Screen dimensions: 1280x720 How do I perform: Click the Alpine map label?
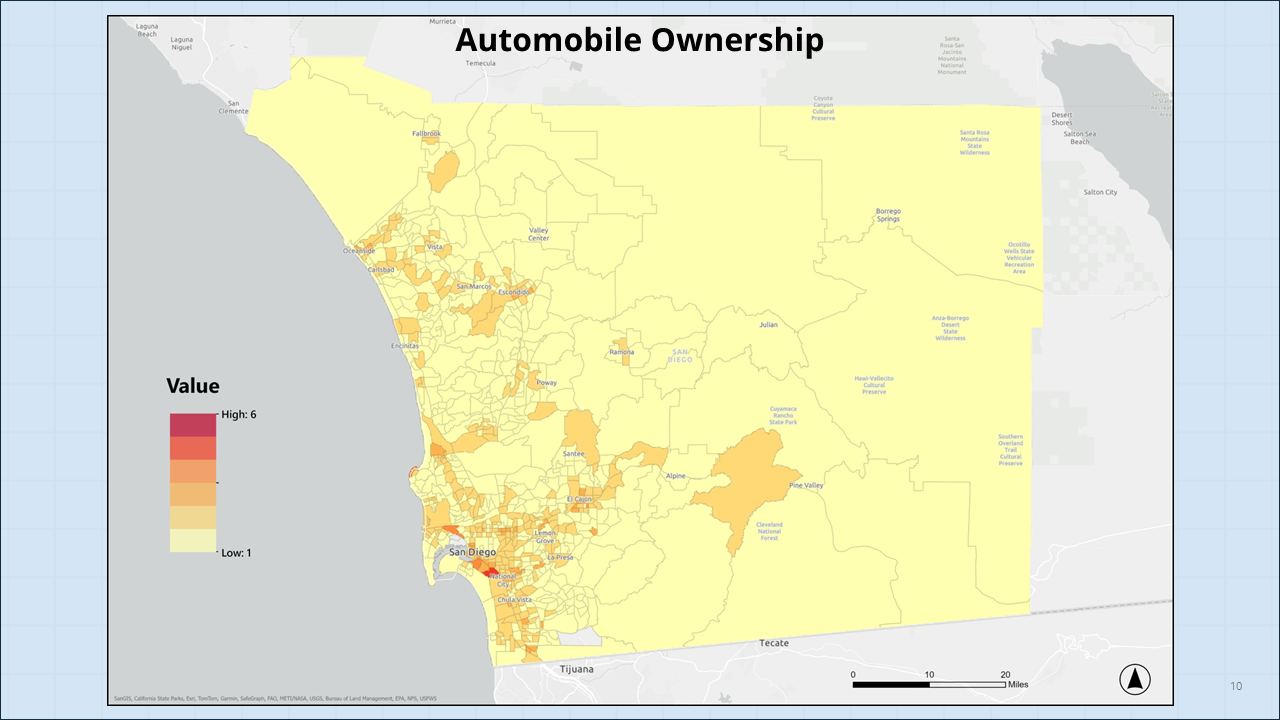[x=676, y=476]
